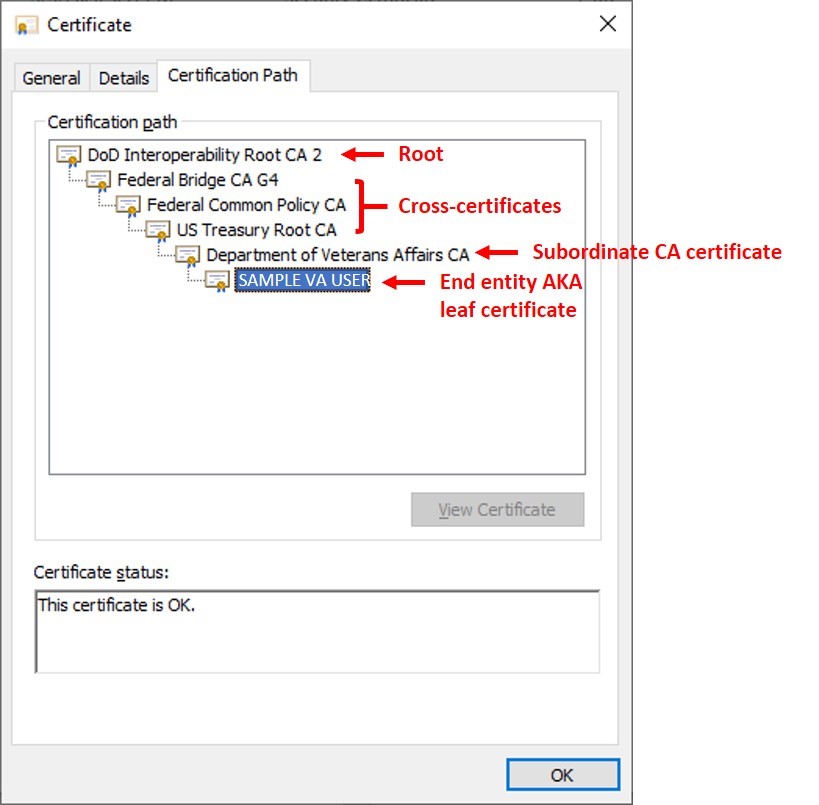Click the Federal Bridge CA G4 certificate icon
The height and width of the screenshot is (805, 819).
pos(99,181)
